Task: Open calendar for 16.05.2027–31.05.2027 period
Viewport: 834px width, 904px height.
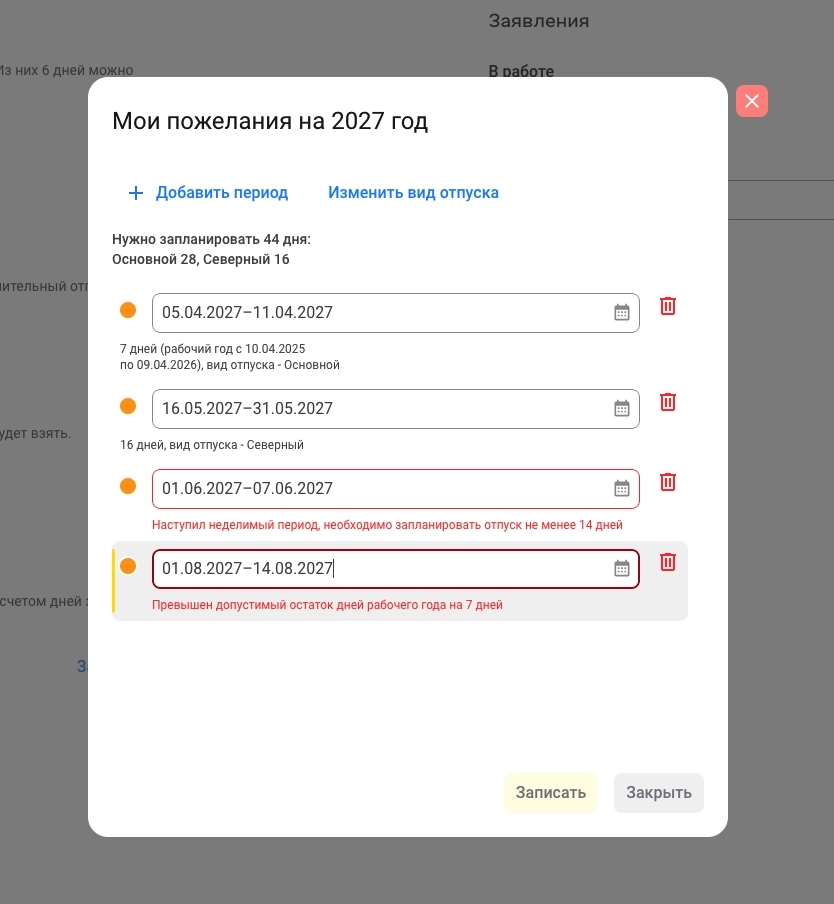Action: 621,409
